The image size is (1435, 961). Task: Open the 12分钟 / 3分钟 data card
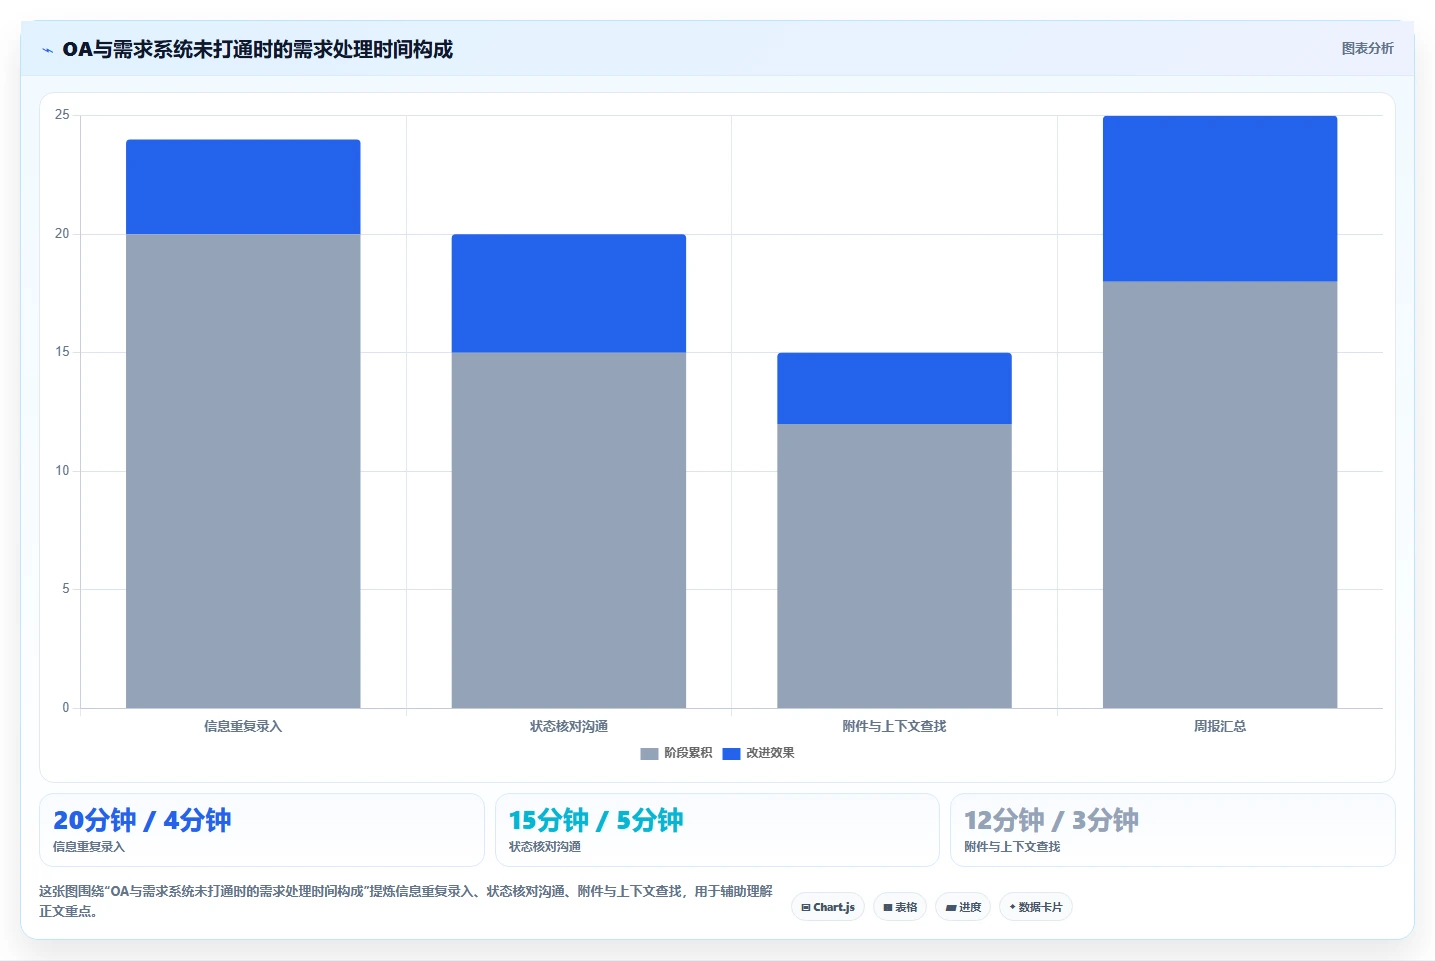[1173, 830]
